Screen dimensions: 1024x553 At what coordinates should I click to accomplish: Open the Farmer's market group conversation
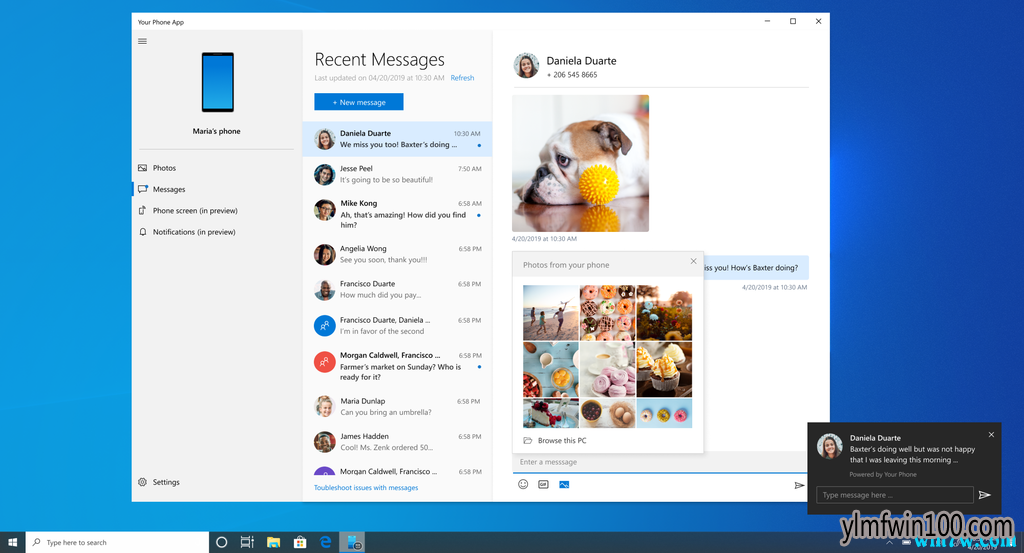397,366
